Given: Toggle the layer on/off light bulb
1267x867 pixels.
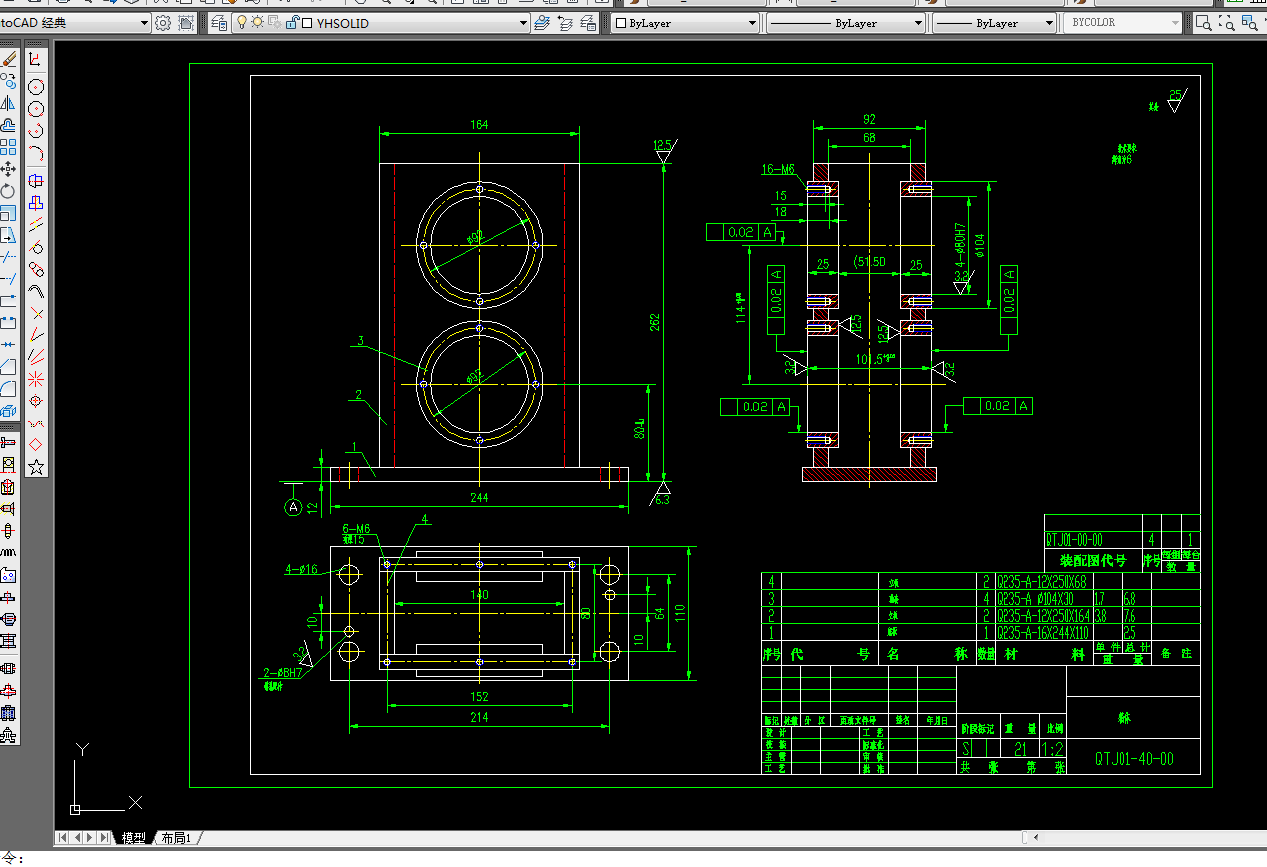Looking at the screenshot, I should 241,23.
